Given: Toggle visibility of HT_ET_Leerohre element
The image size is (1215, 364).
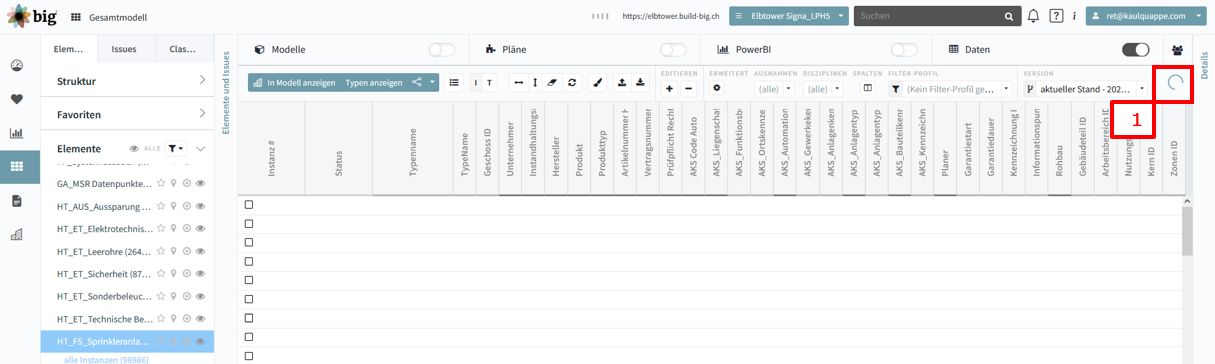Looking at the screenshot, I should (200, 252).
